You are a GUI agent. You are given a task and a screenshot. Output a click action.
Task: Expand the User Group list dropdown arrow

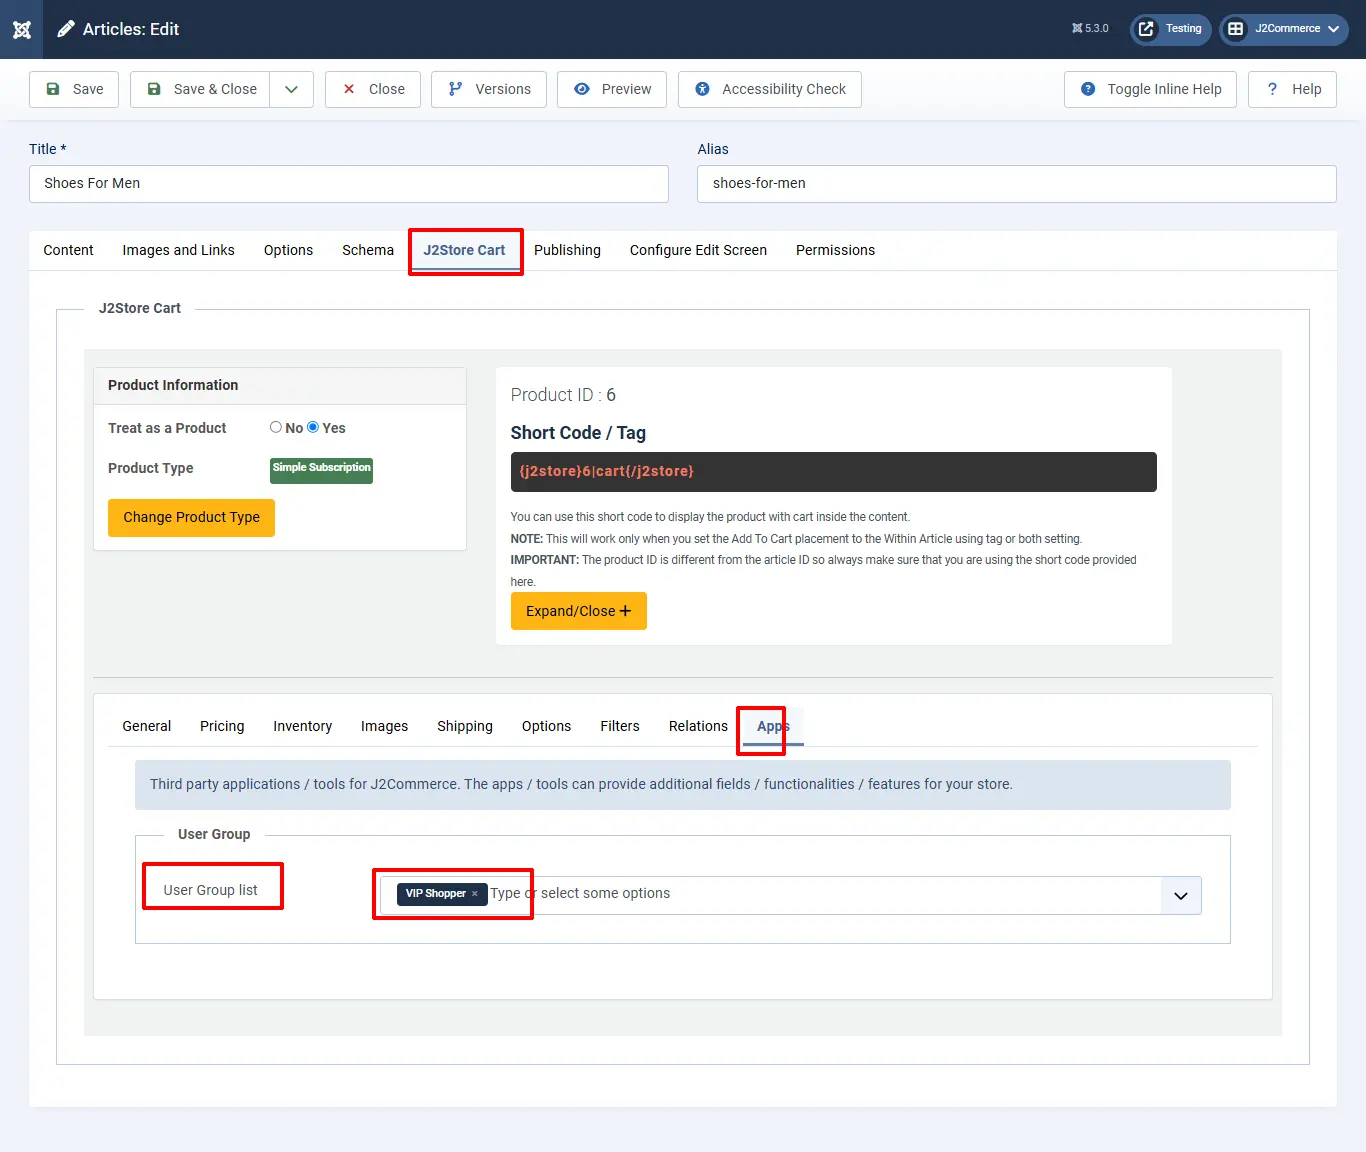click(x=1181, y=896)
